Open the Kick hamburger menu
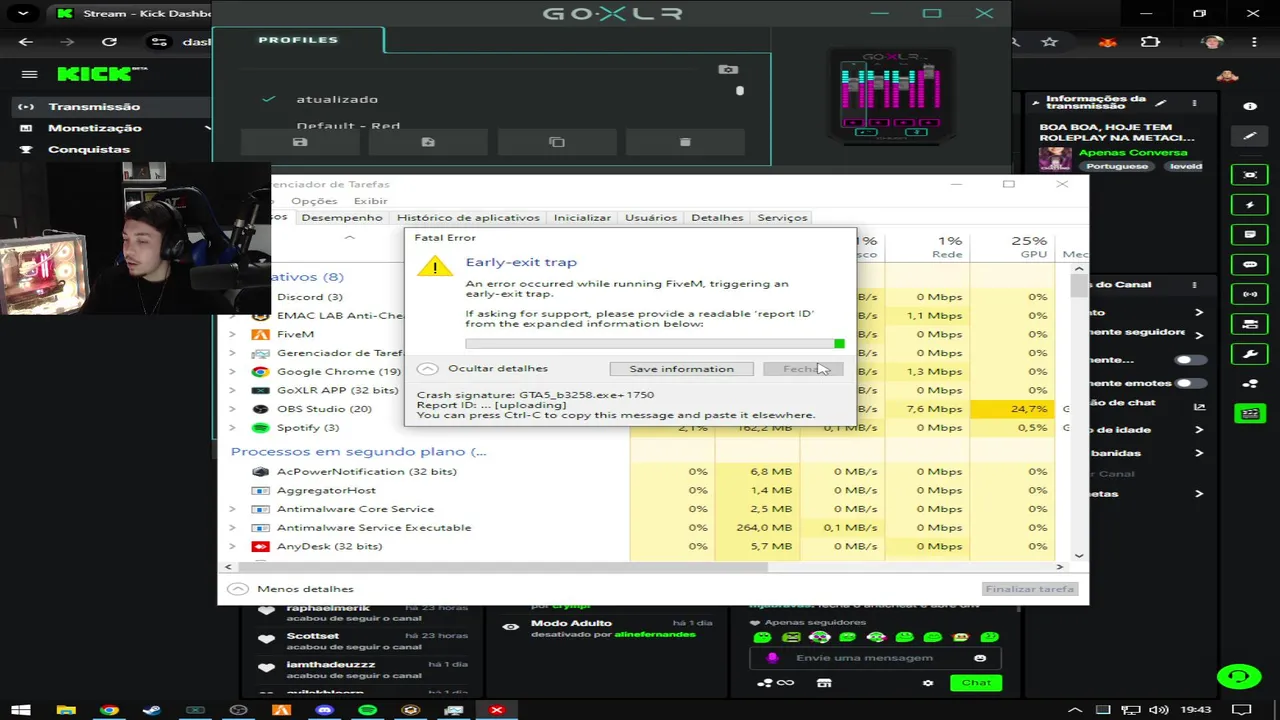1280x720 pixels. [x=29, y=74]
